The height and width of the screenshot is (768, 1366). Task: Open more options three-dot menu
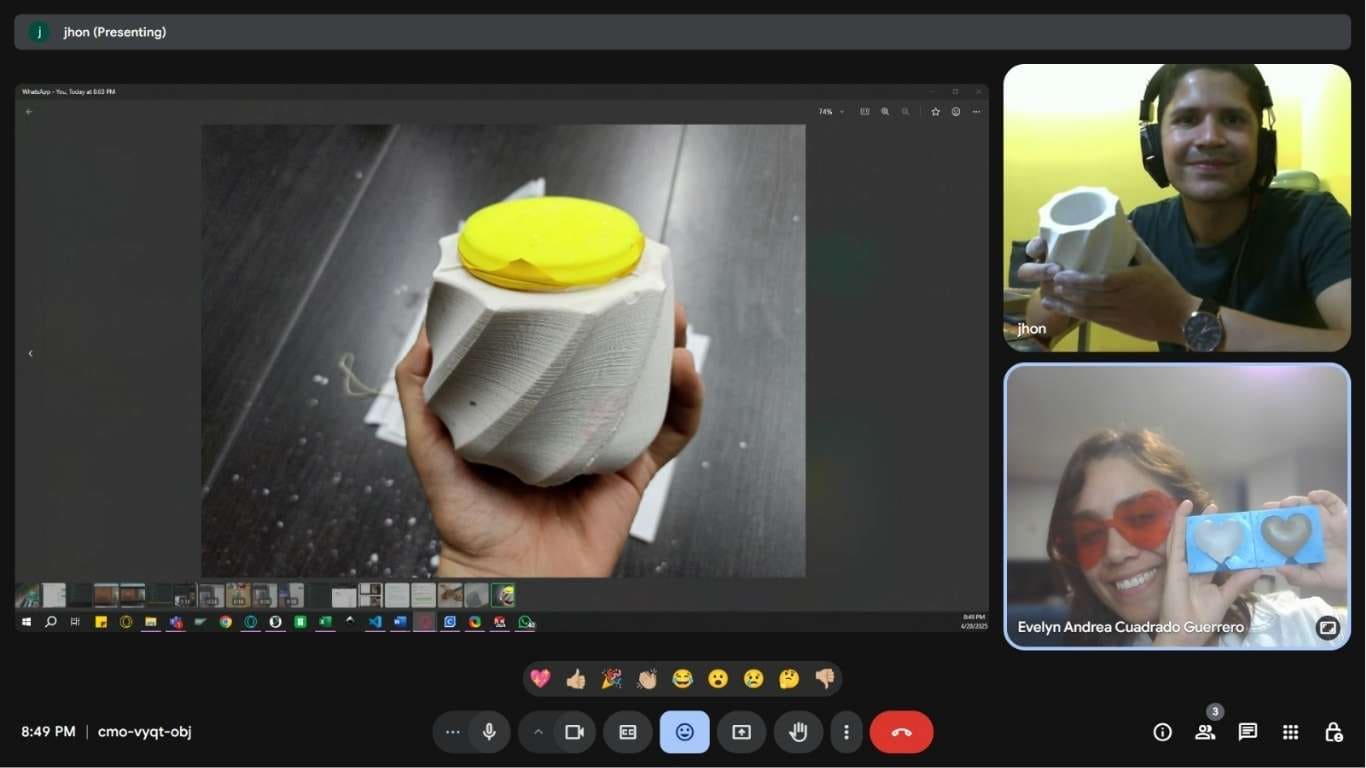[x=846, y=732]
